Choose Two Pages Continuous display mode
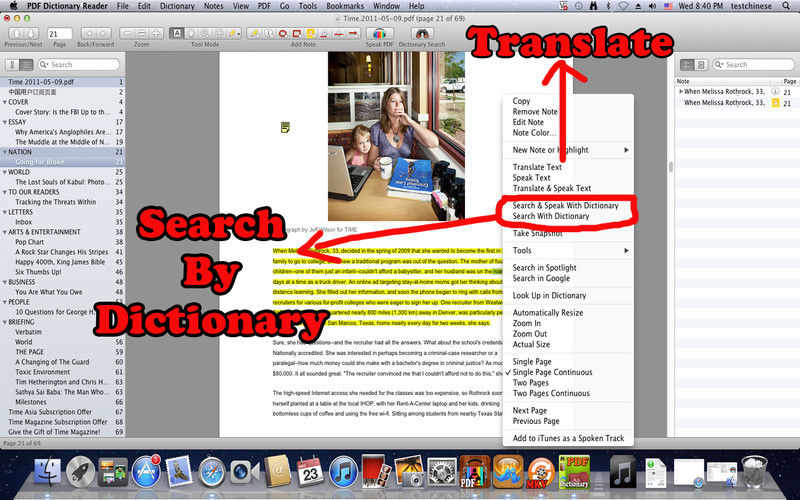Viewport: 800px width, 500px height. 551,393
